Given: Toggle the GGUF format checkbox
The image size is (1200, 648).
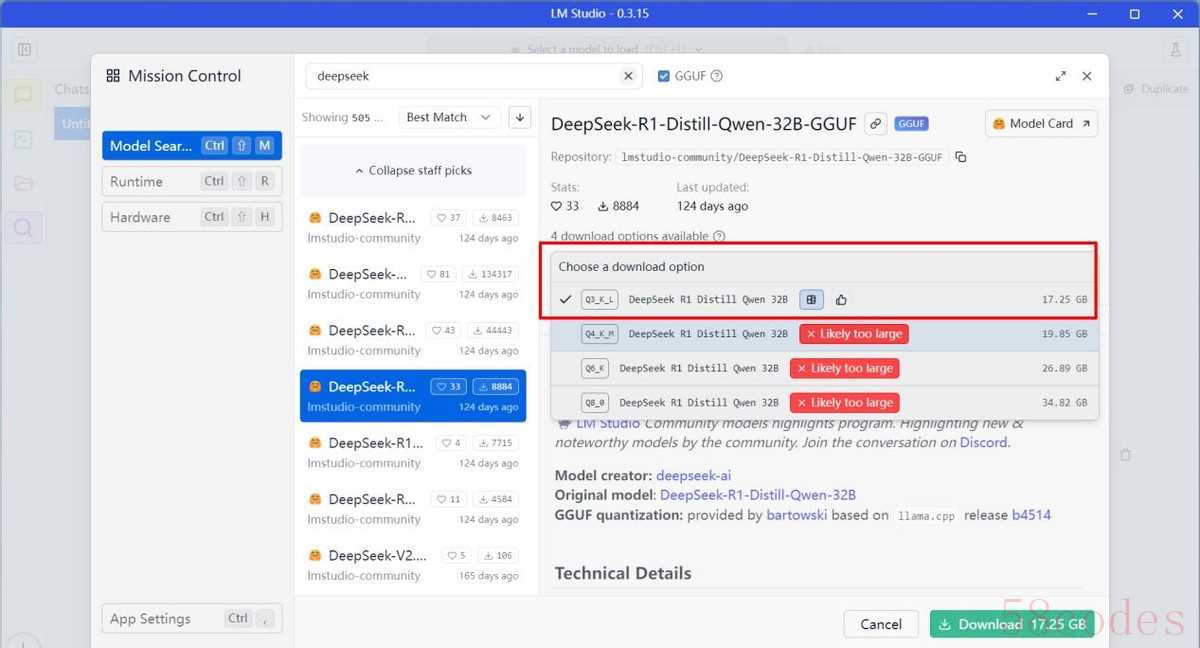Looking at the screenshot, I should coord(664,76).
